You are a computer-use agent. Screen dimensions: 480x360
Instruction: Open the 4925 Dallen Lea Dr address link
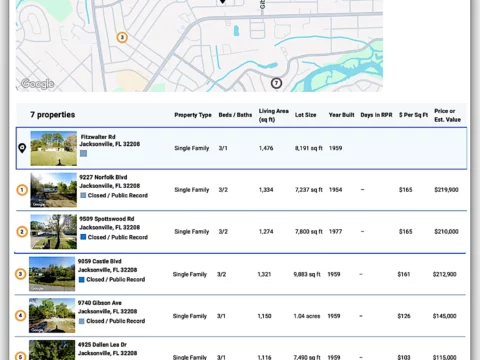point(108,349)
